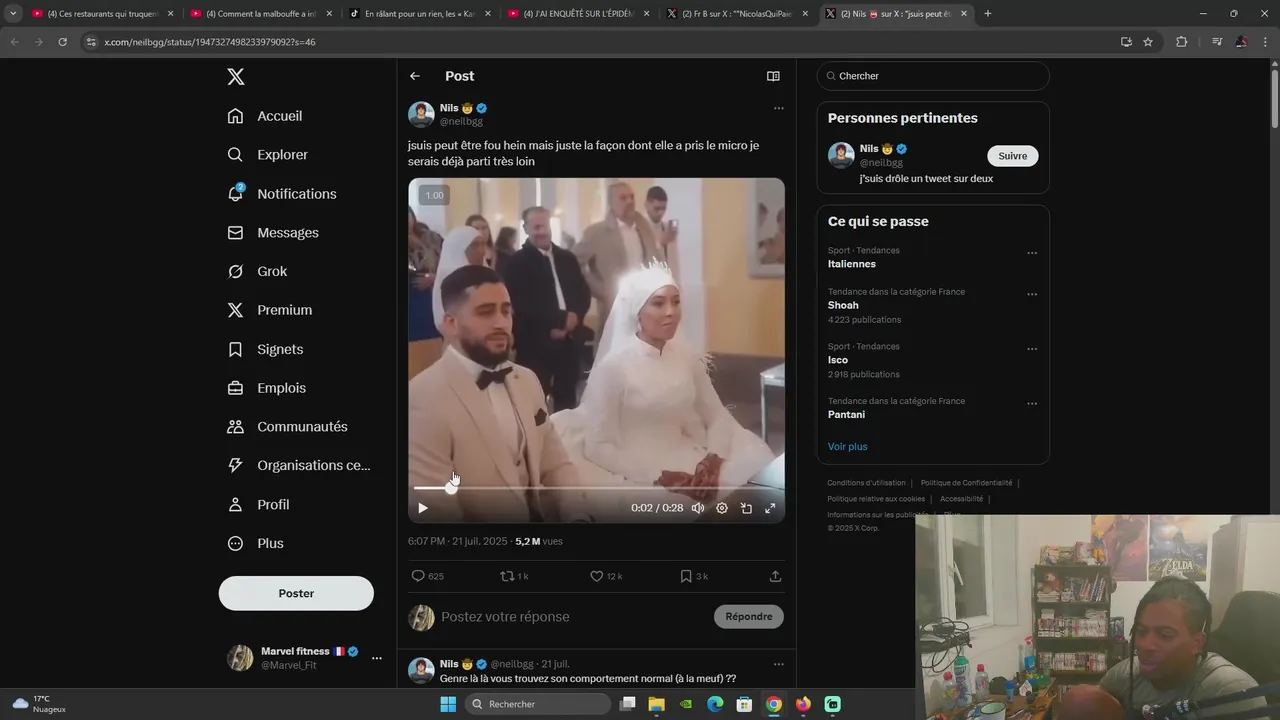The image size is (1280, 720).
Task: Open options for Italiennes trend
Action: [x=1032, y=253]
